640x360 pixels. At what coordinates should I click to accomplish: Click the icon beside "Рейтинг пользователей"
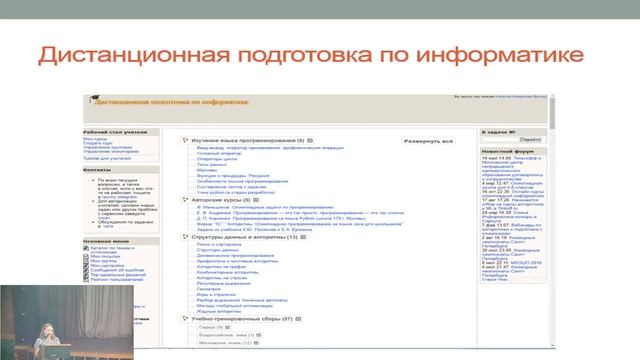(86, 280)
